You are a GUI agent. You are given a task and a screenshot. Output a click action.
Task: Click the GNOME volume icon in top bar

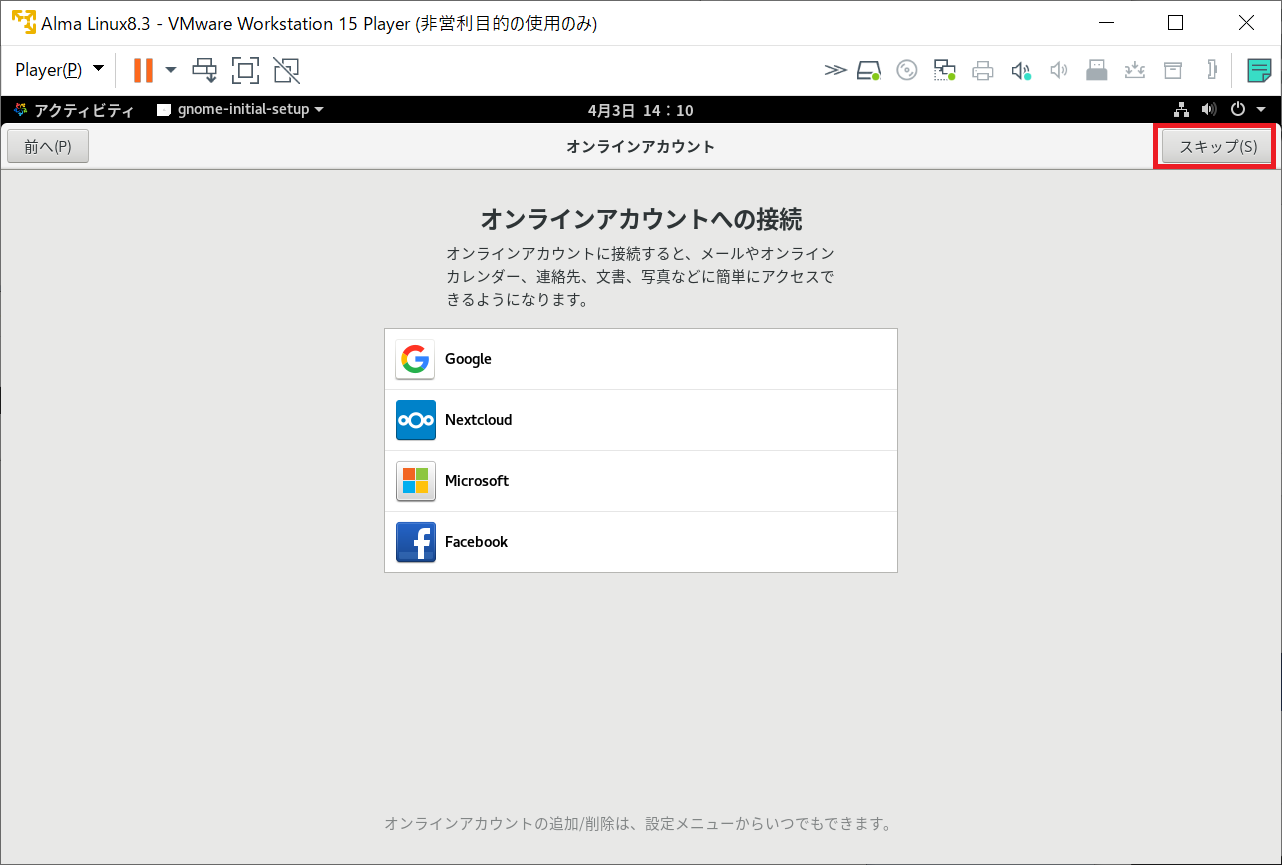tap(1209, 110)
